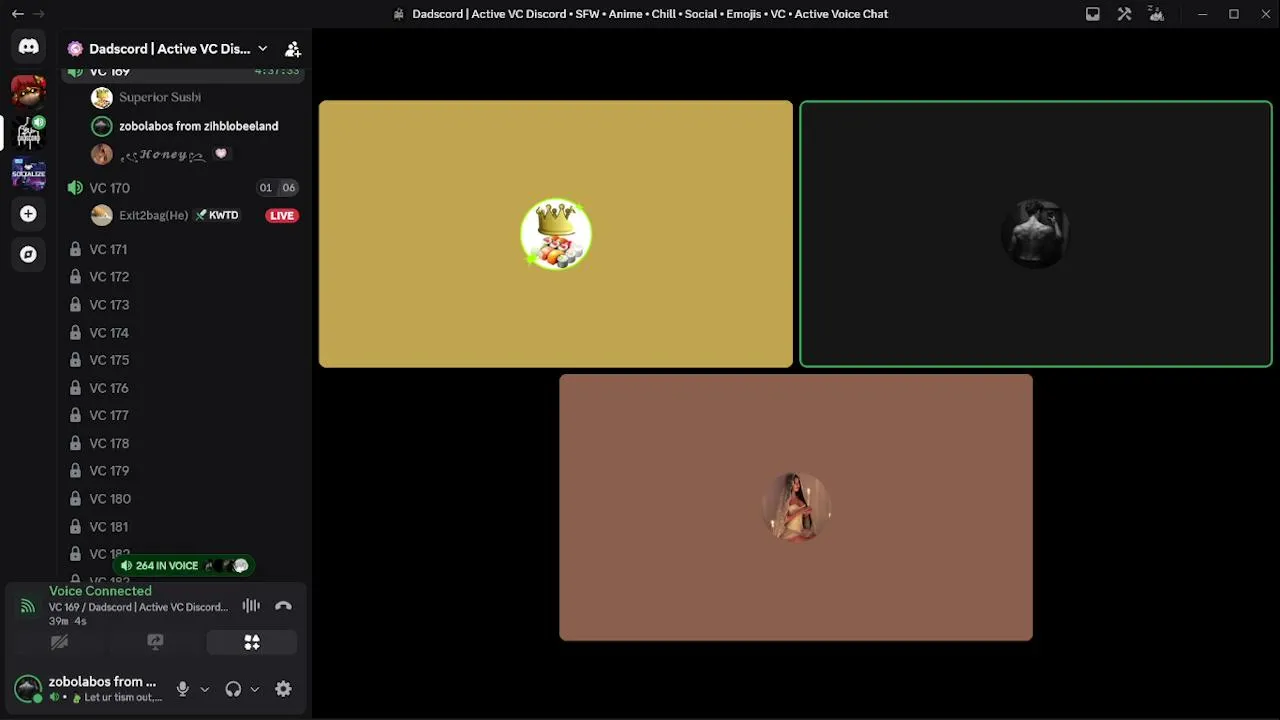Click the VC 169 channel path text

[x=138, y=607]
